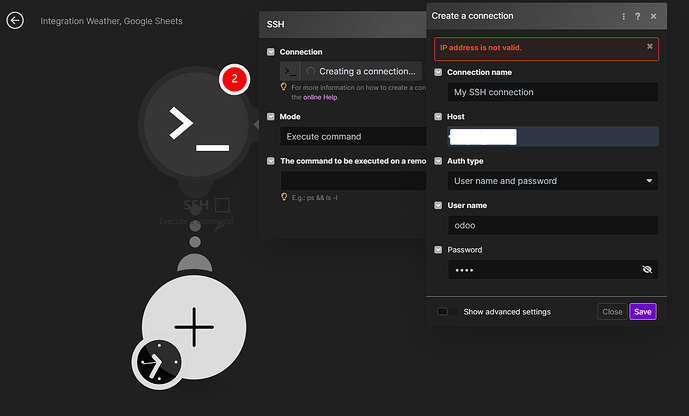The width and height of the screenshot is (689, 416).
Task: Save the SSH connection
Action: point(643,311)
